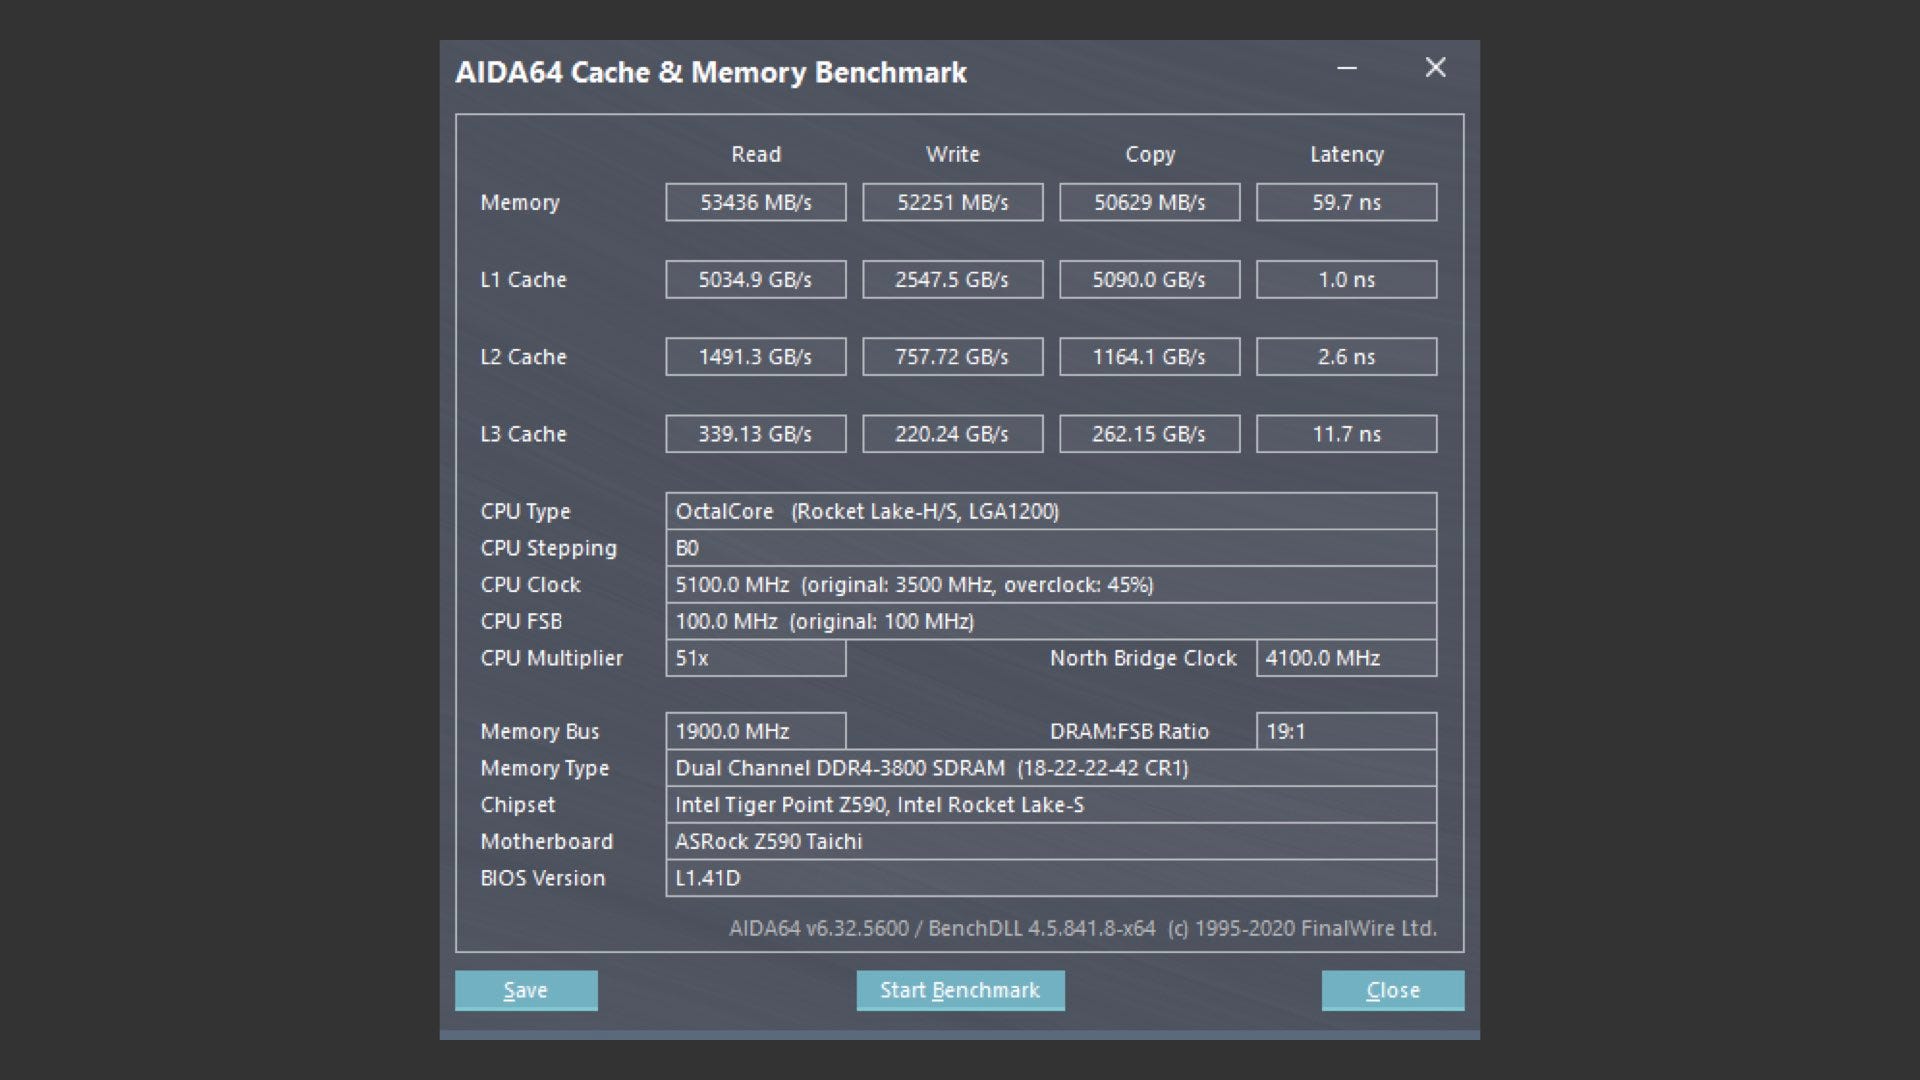Click North Bridge Clock 4100.0 MHz field

click(1347, 658)
